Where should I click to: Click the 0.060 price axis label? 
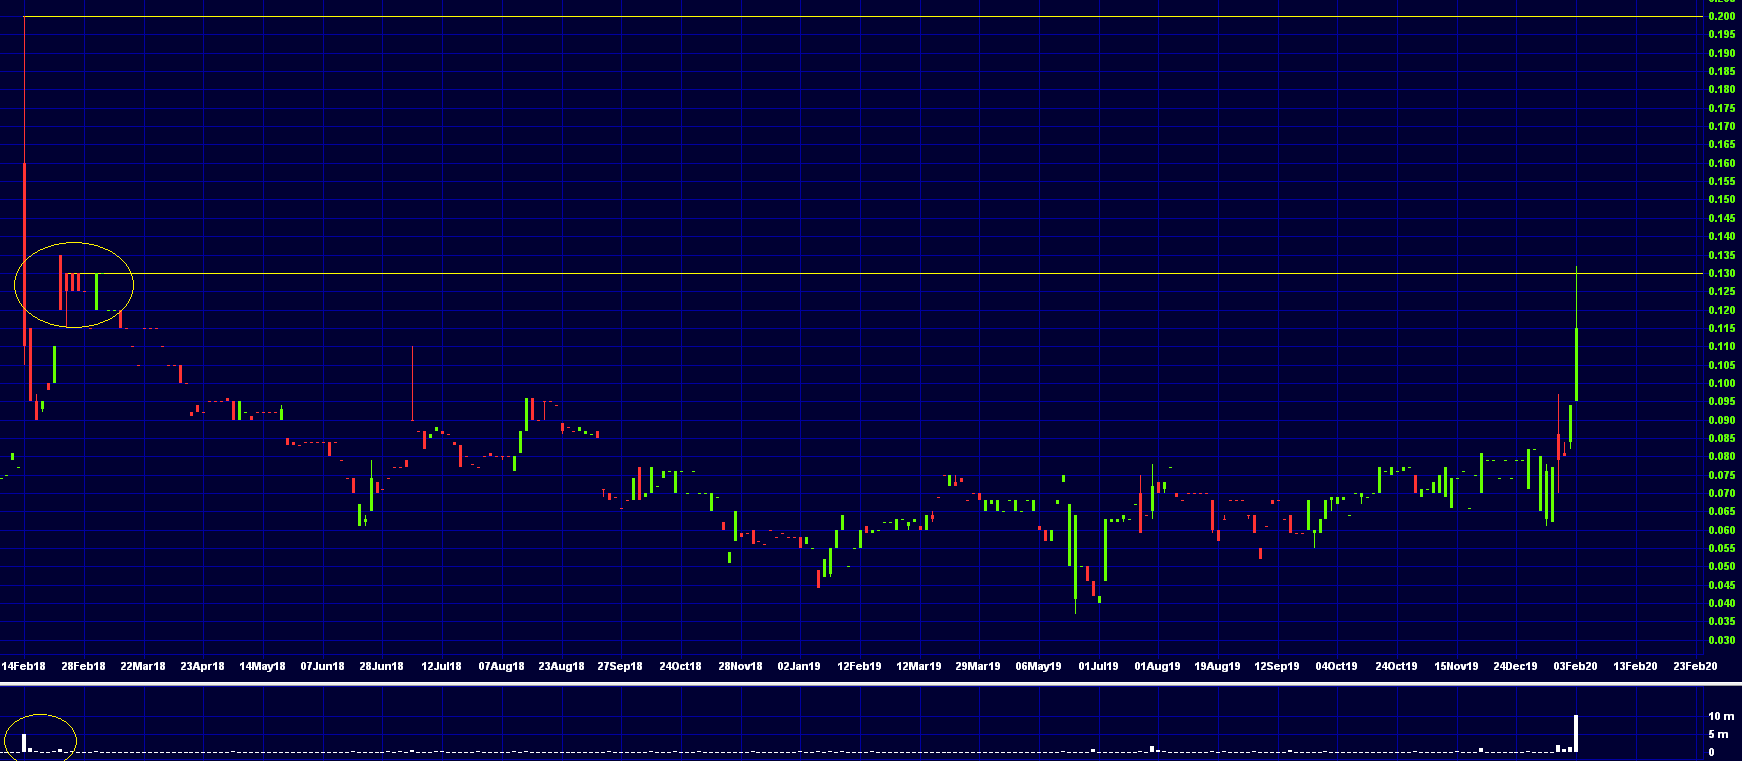coord(1722,530)
